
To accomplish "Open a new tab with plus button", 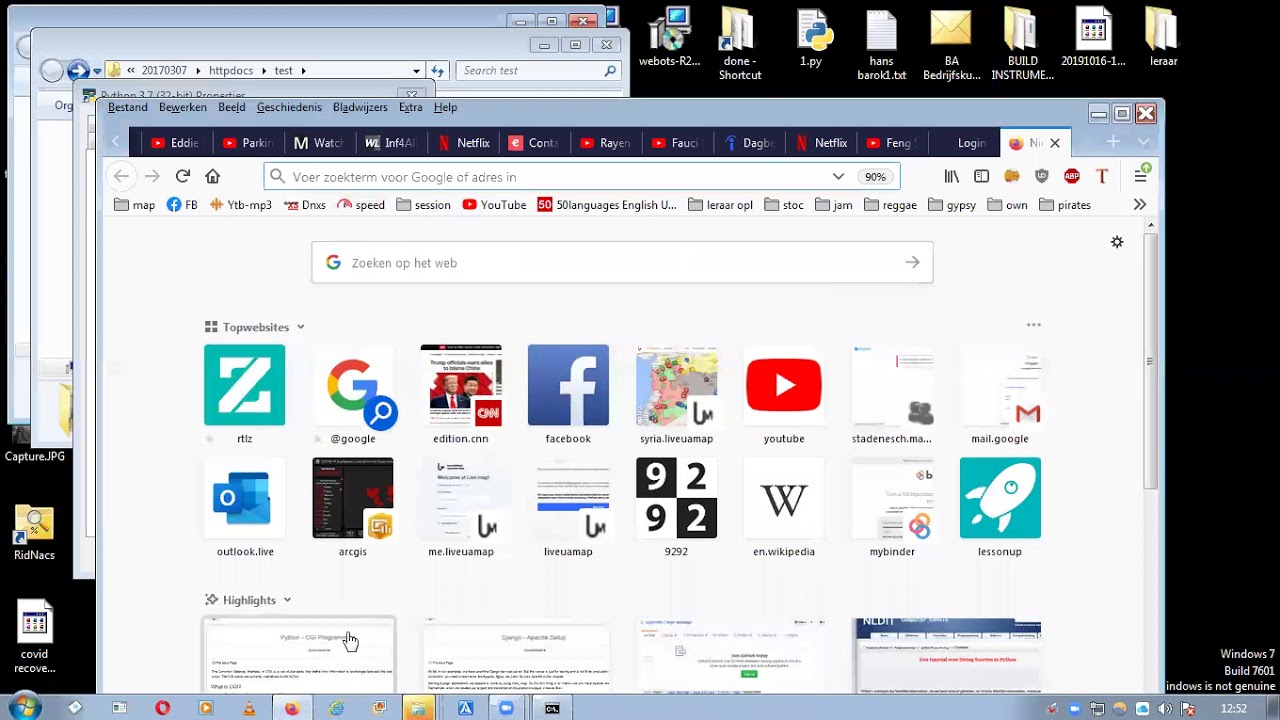I will [1113, 142].
